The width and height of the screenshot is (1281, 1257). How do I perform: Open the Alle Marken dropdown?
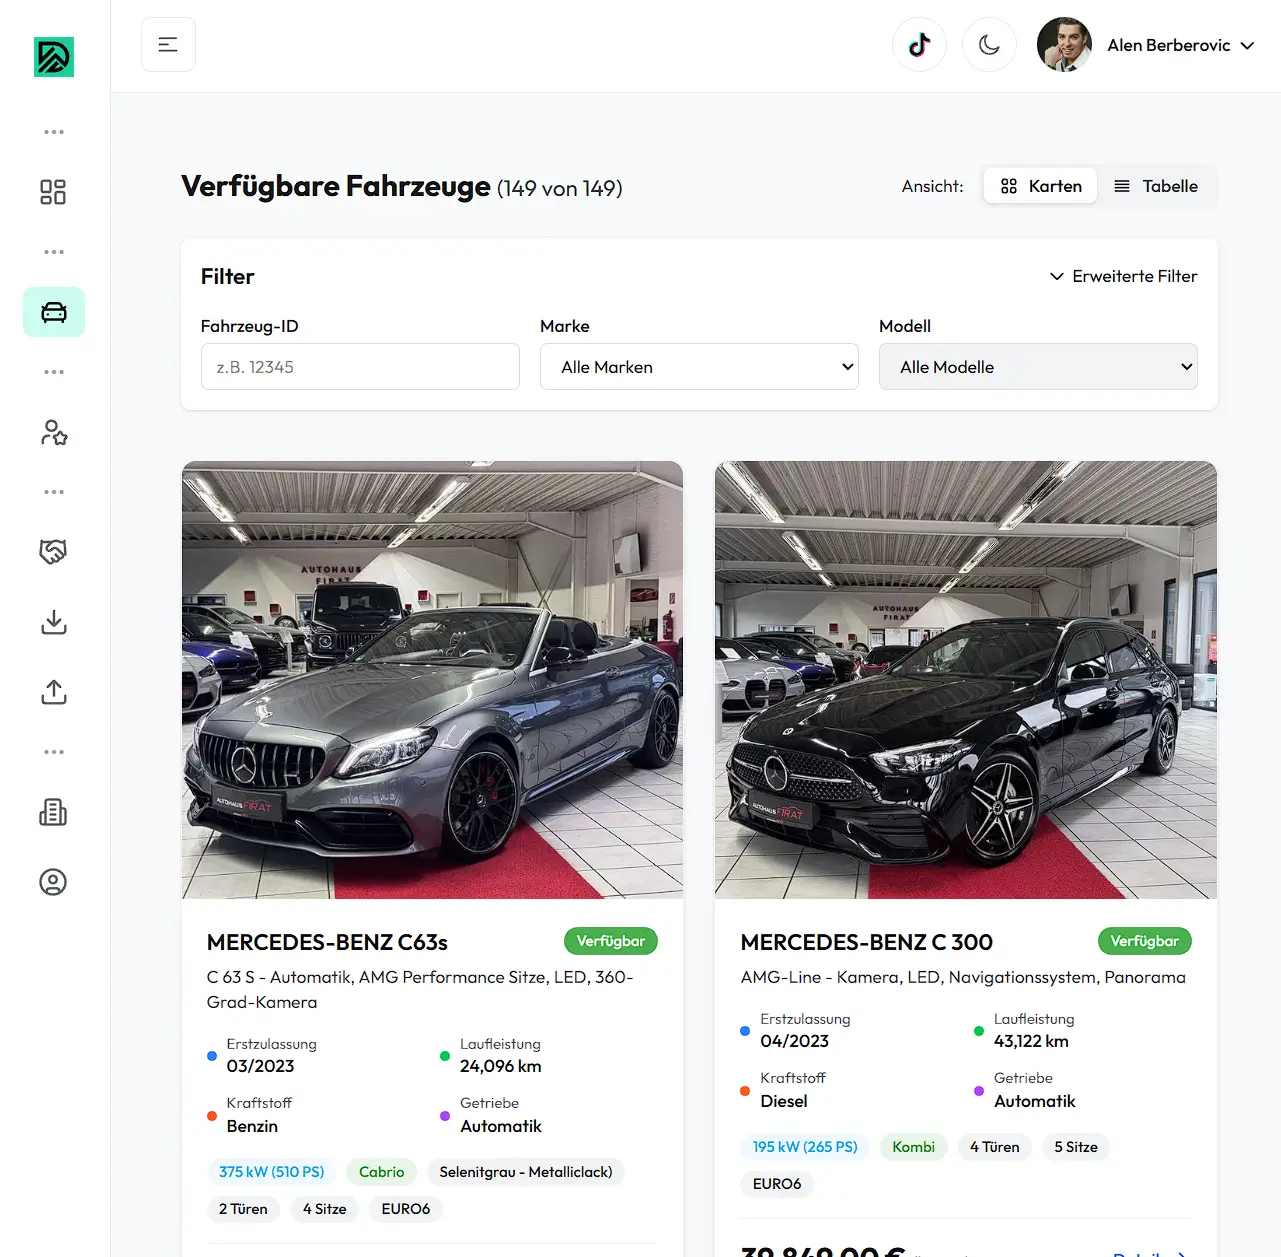coord(699,367)
